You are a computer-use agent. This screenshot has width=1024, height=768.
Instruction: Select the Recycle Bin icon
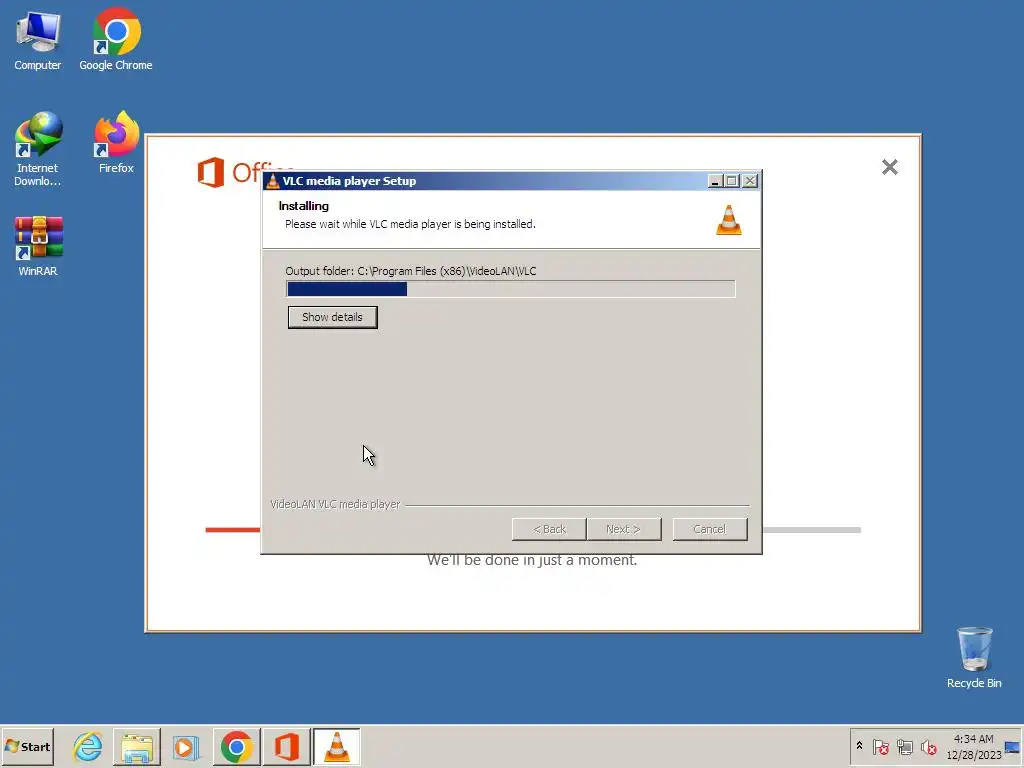pyautogui.click(x=974, y=658)
